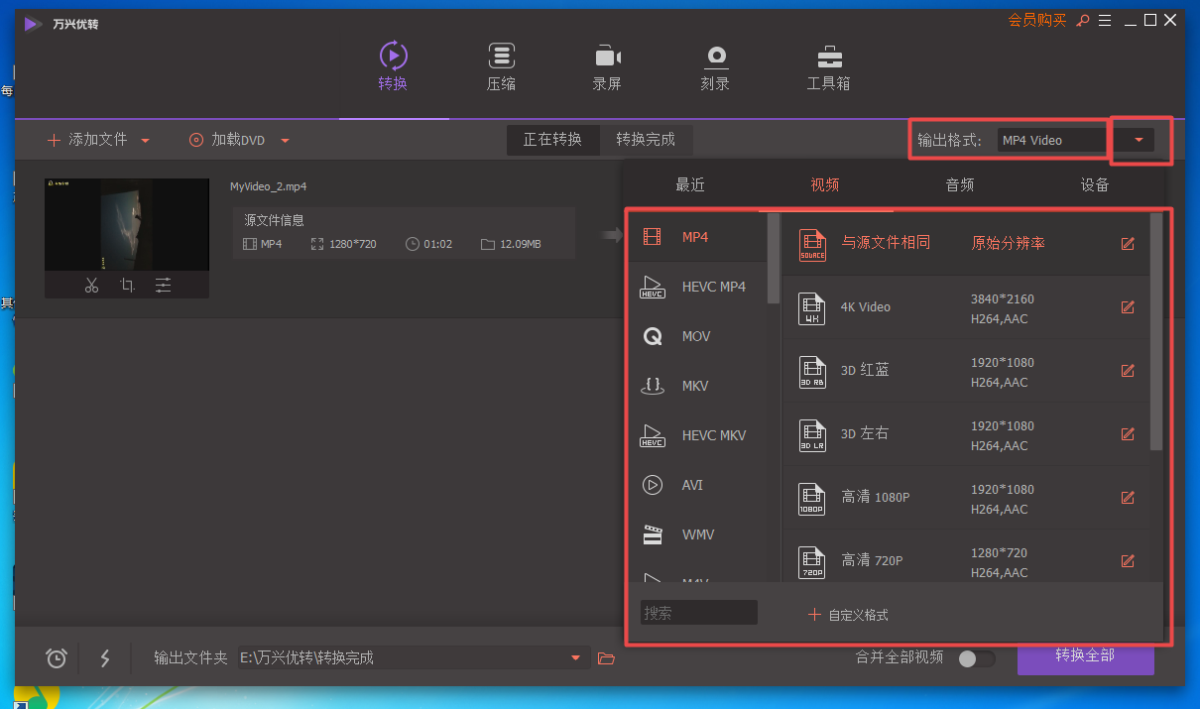Viewport: 1200px width, 709px height.
Task: Click the 转换全部 button
Action: pyautogui.click(x=1085, y=656)
